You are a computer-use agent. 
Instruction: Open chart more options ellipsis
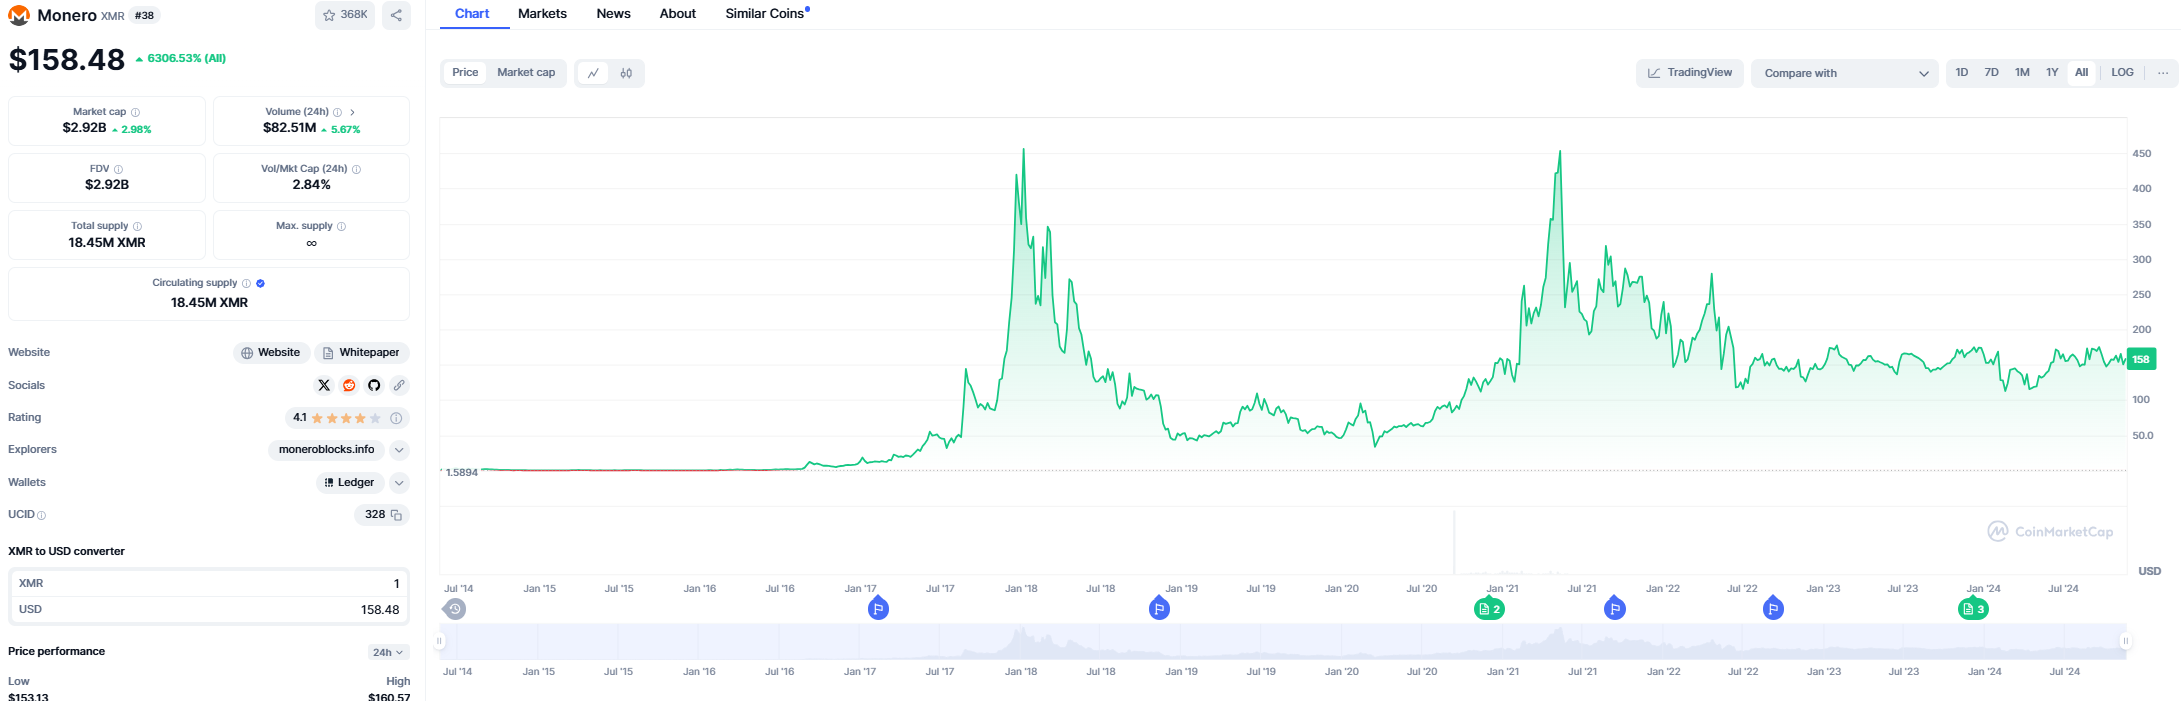2163,73
